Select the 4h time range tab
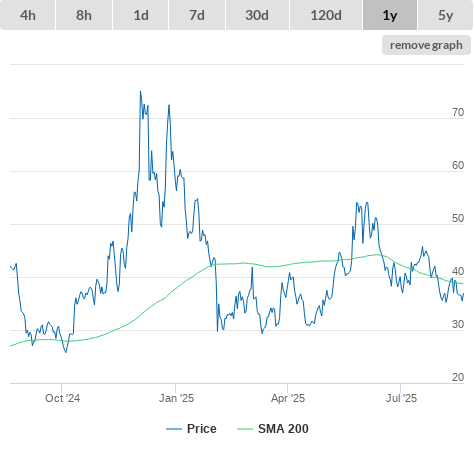This screenshot has height=455, width=474. pyautogui.click(x=27, y=15)
